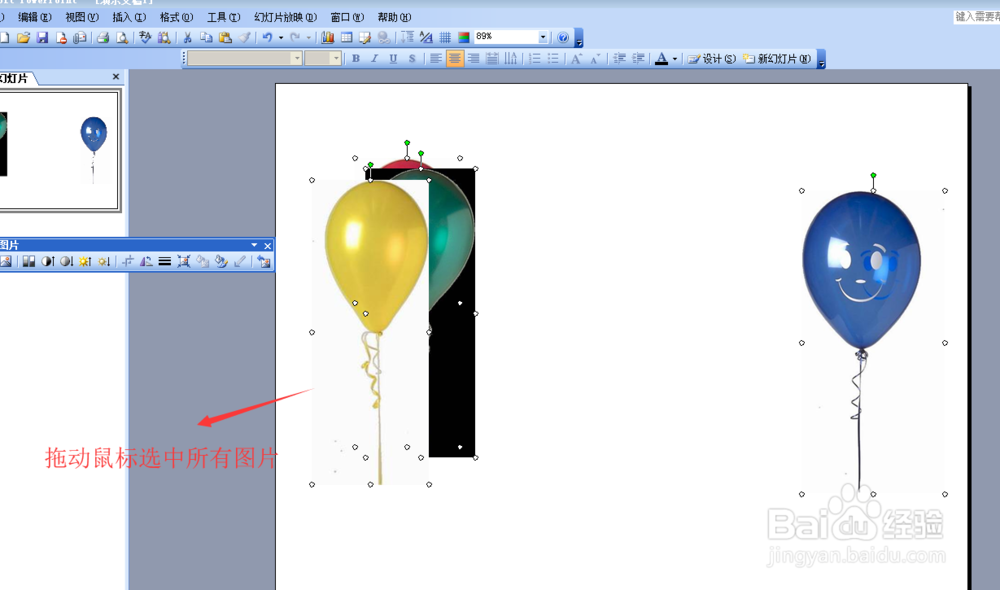
Task: Click the Compress Pictures icon
Action: pos(184,262)
